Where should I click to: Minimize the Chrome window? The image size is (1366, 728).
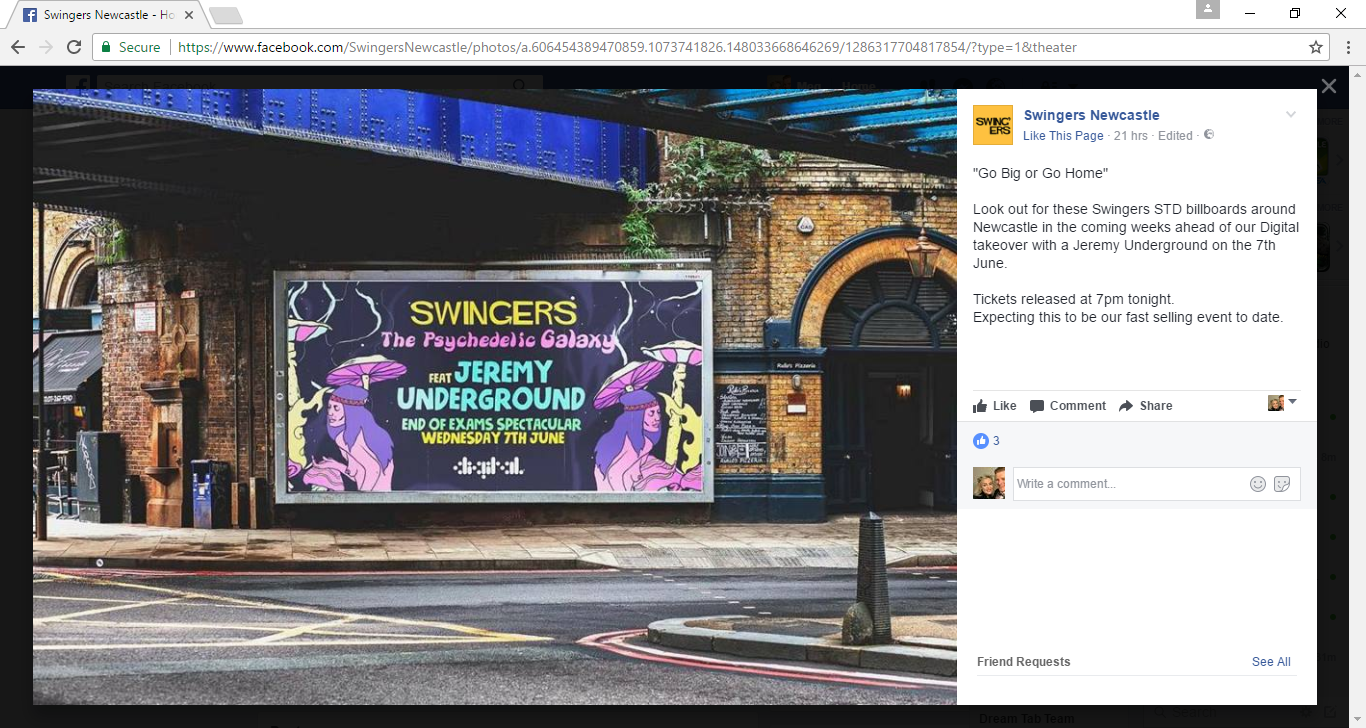click(x=1250, y=13)
